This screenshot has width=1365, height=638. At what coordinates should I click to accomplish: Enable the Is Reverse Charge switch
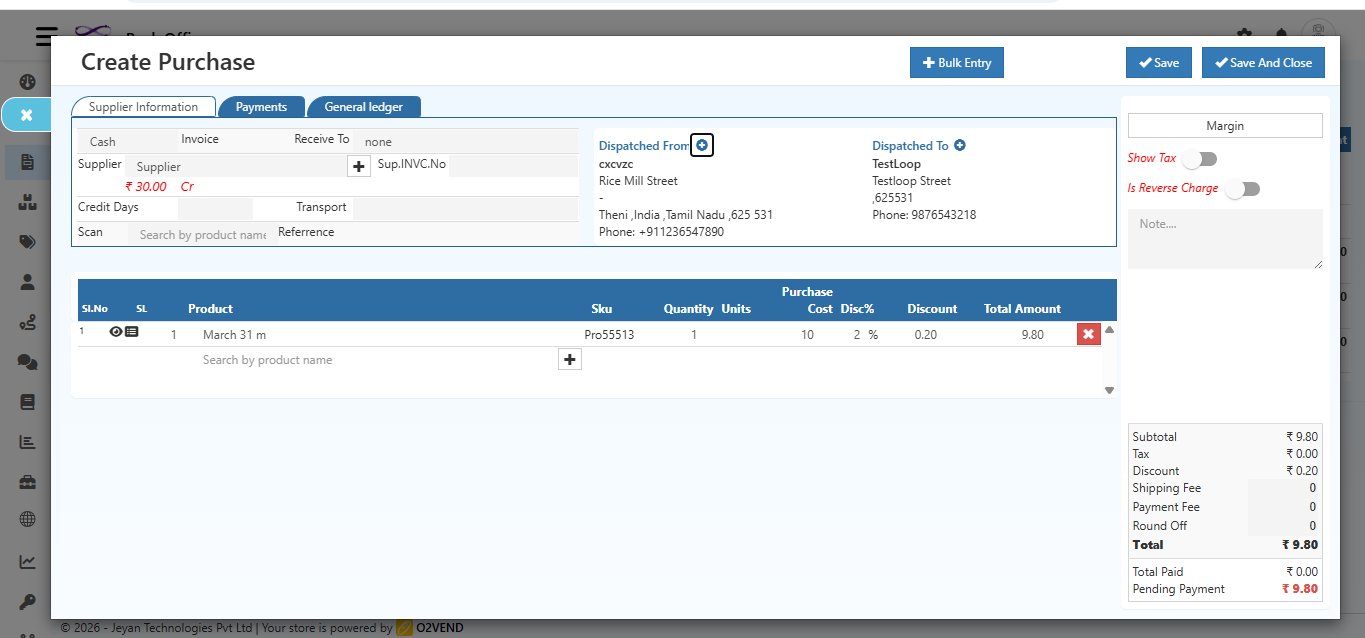[1242, 189]
